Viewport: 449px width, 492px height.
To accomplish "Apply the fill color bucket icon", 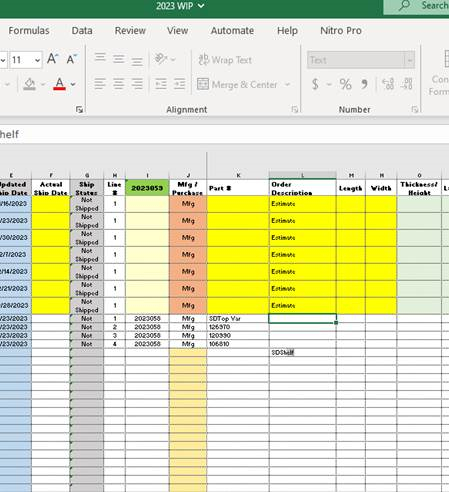I will click(x=30, y=84).
